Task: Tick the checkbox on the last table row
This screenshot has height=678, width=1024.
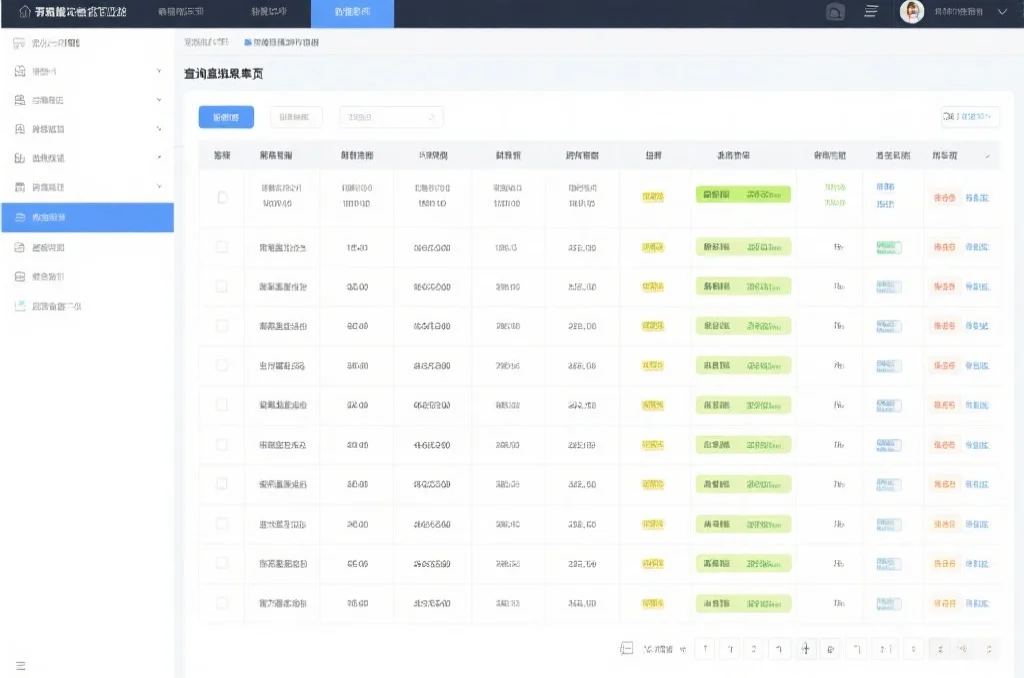Action: [221, 602]
